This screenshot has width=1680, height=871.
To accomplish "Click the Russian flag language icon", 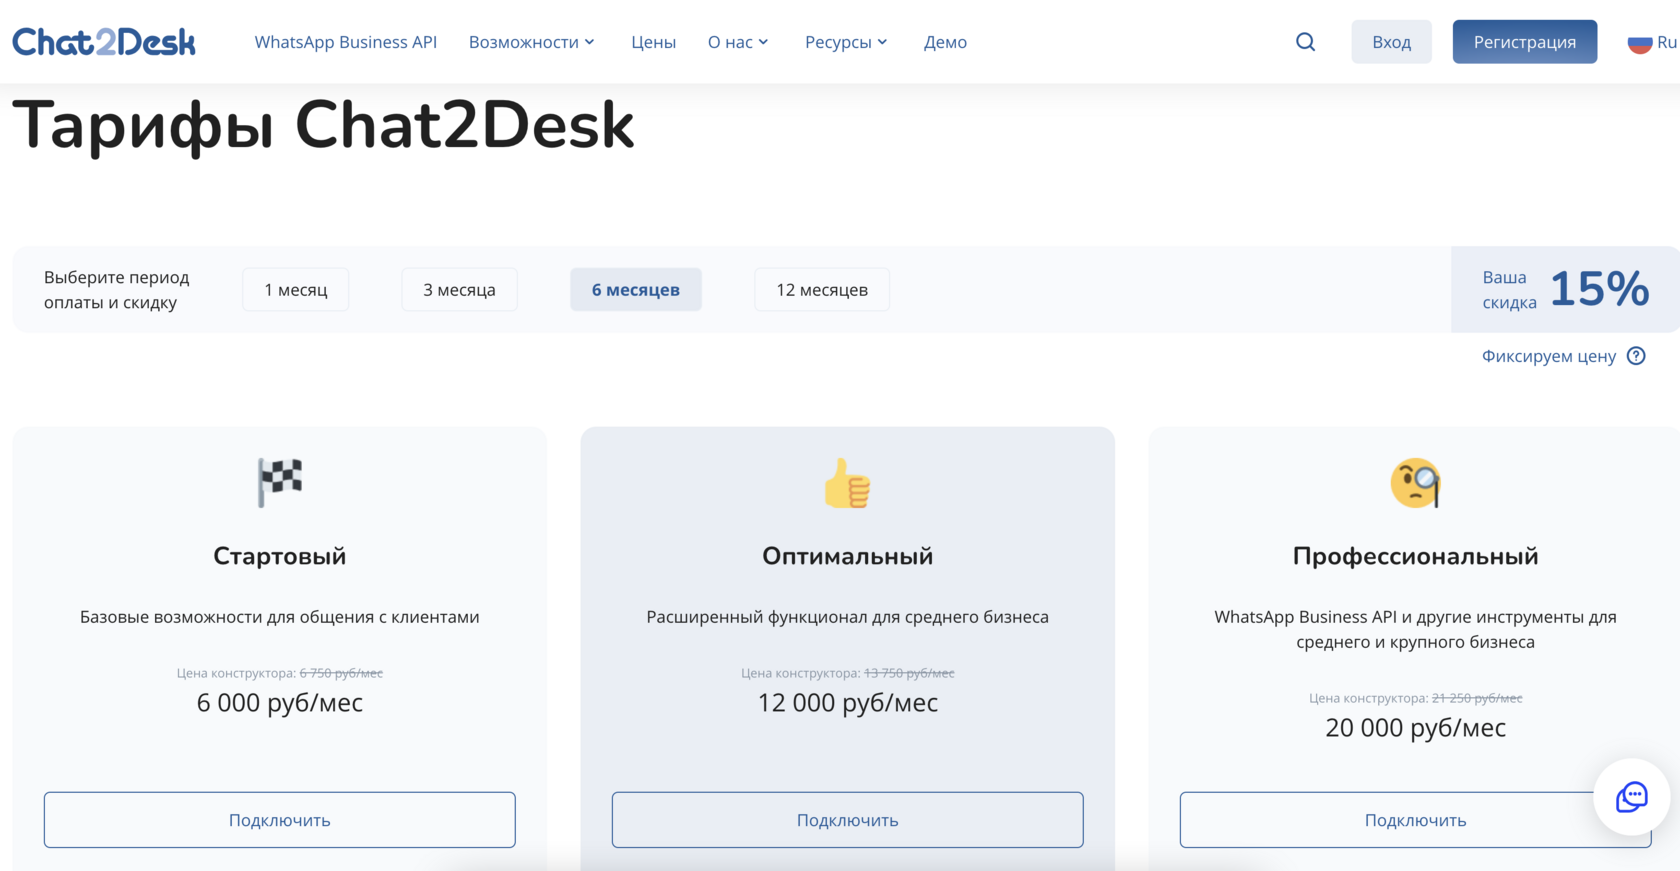I will click(1639, 43).
